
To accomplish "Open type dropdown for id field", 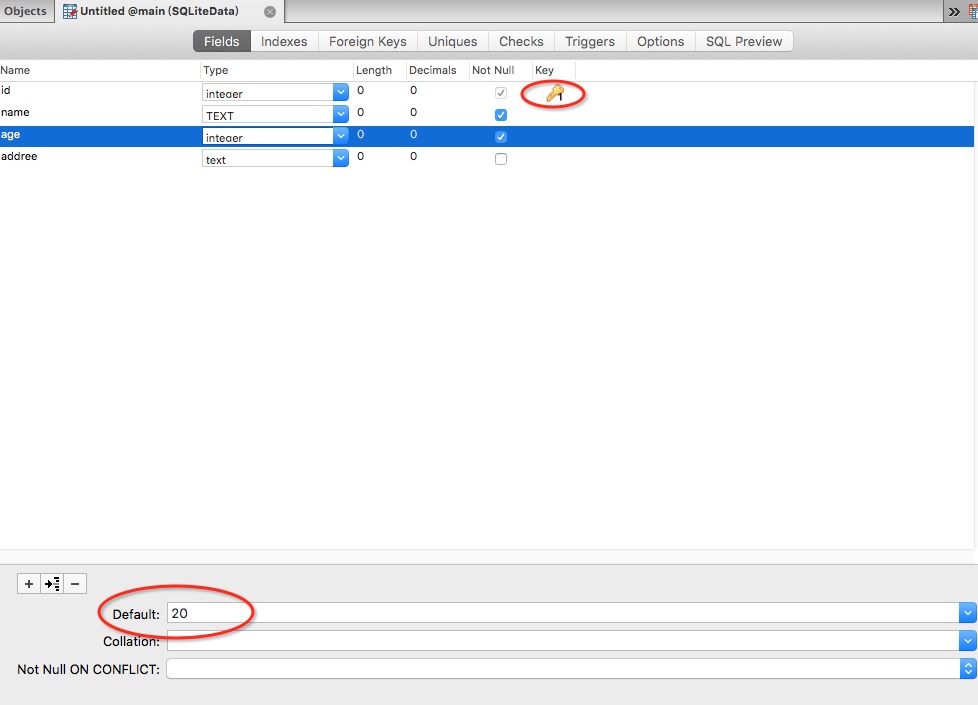I will (x=341, y=92).
